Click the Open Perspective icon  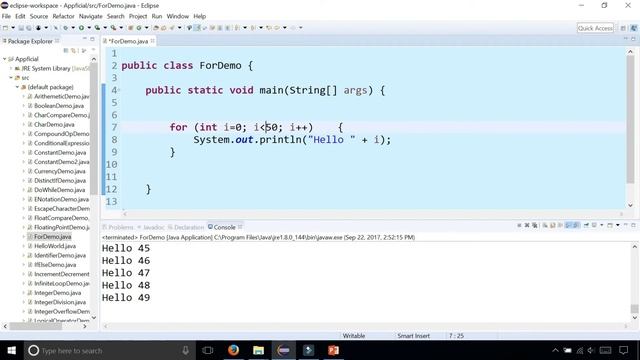[623, 28]
